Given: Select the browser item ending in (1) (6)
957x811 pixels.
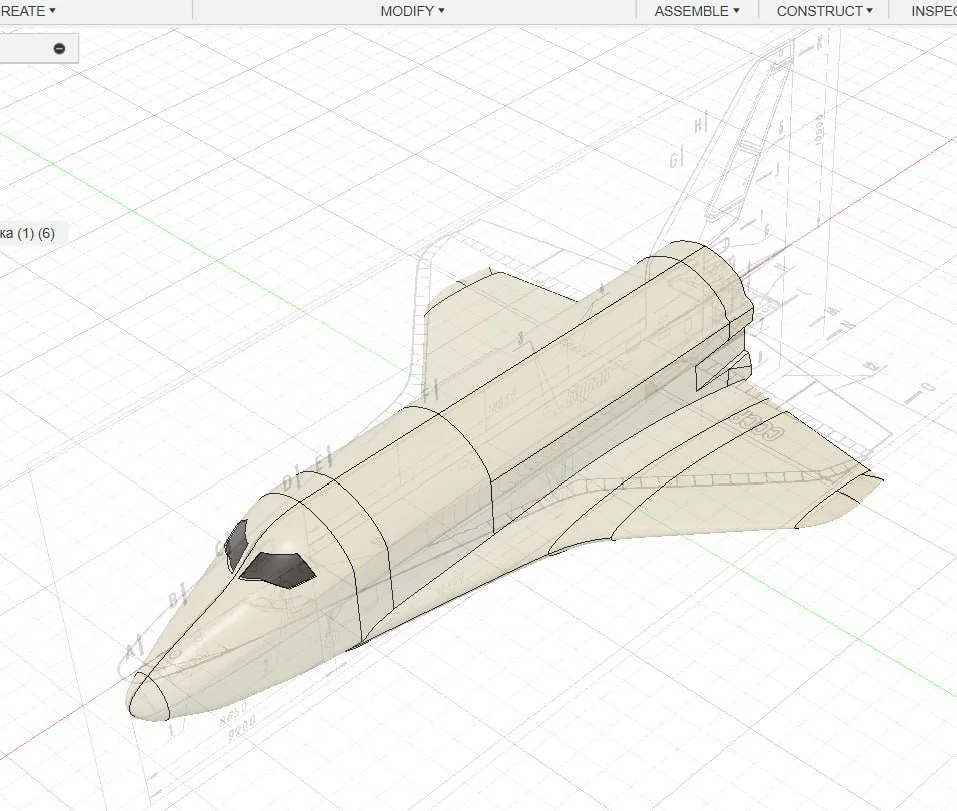Looking at the screenshot, I should [x=30, y=233].
